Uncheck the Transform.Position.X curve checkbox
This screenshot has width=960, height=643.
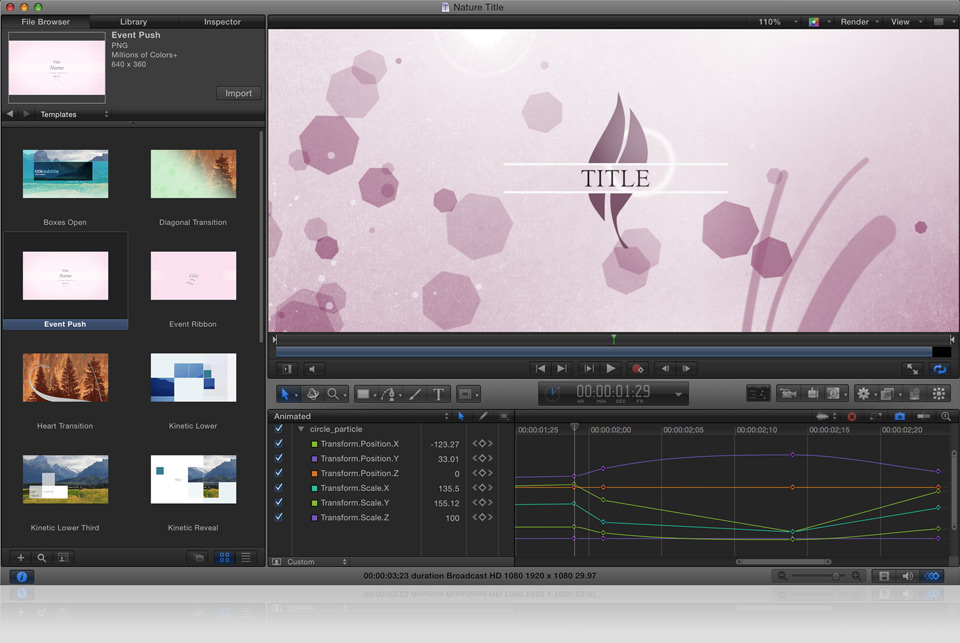[279, 444]
